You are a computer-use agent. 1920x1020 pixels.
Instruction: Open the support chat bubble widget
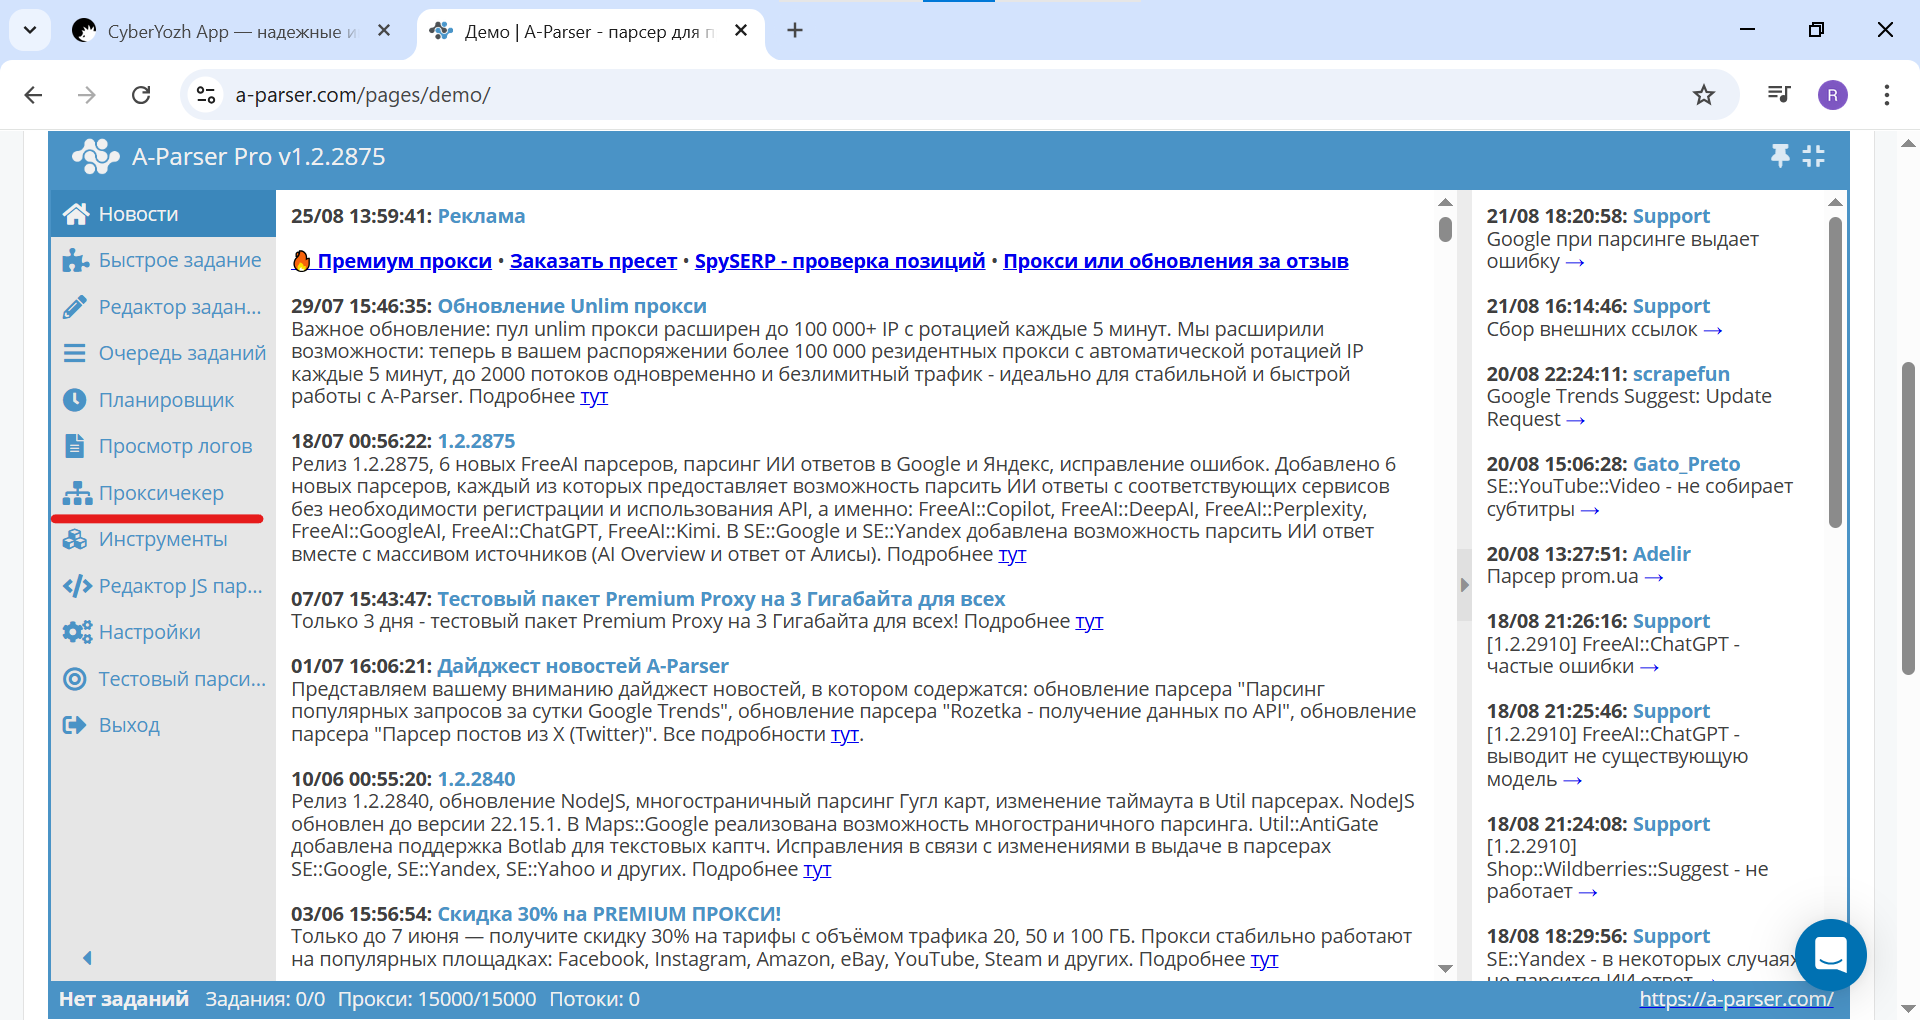tap(1830, 955)
